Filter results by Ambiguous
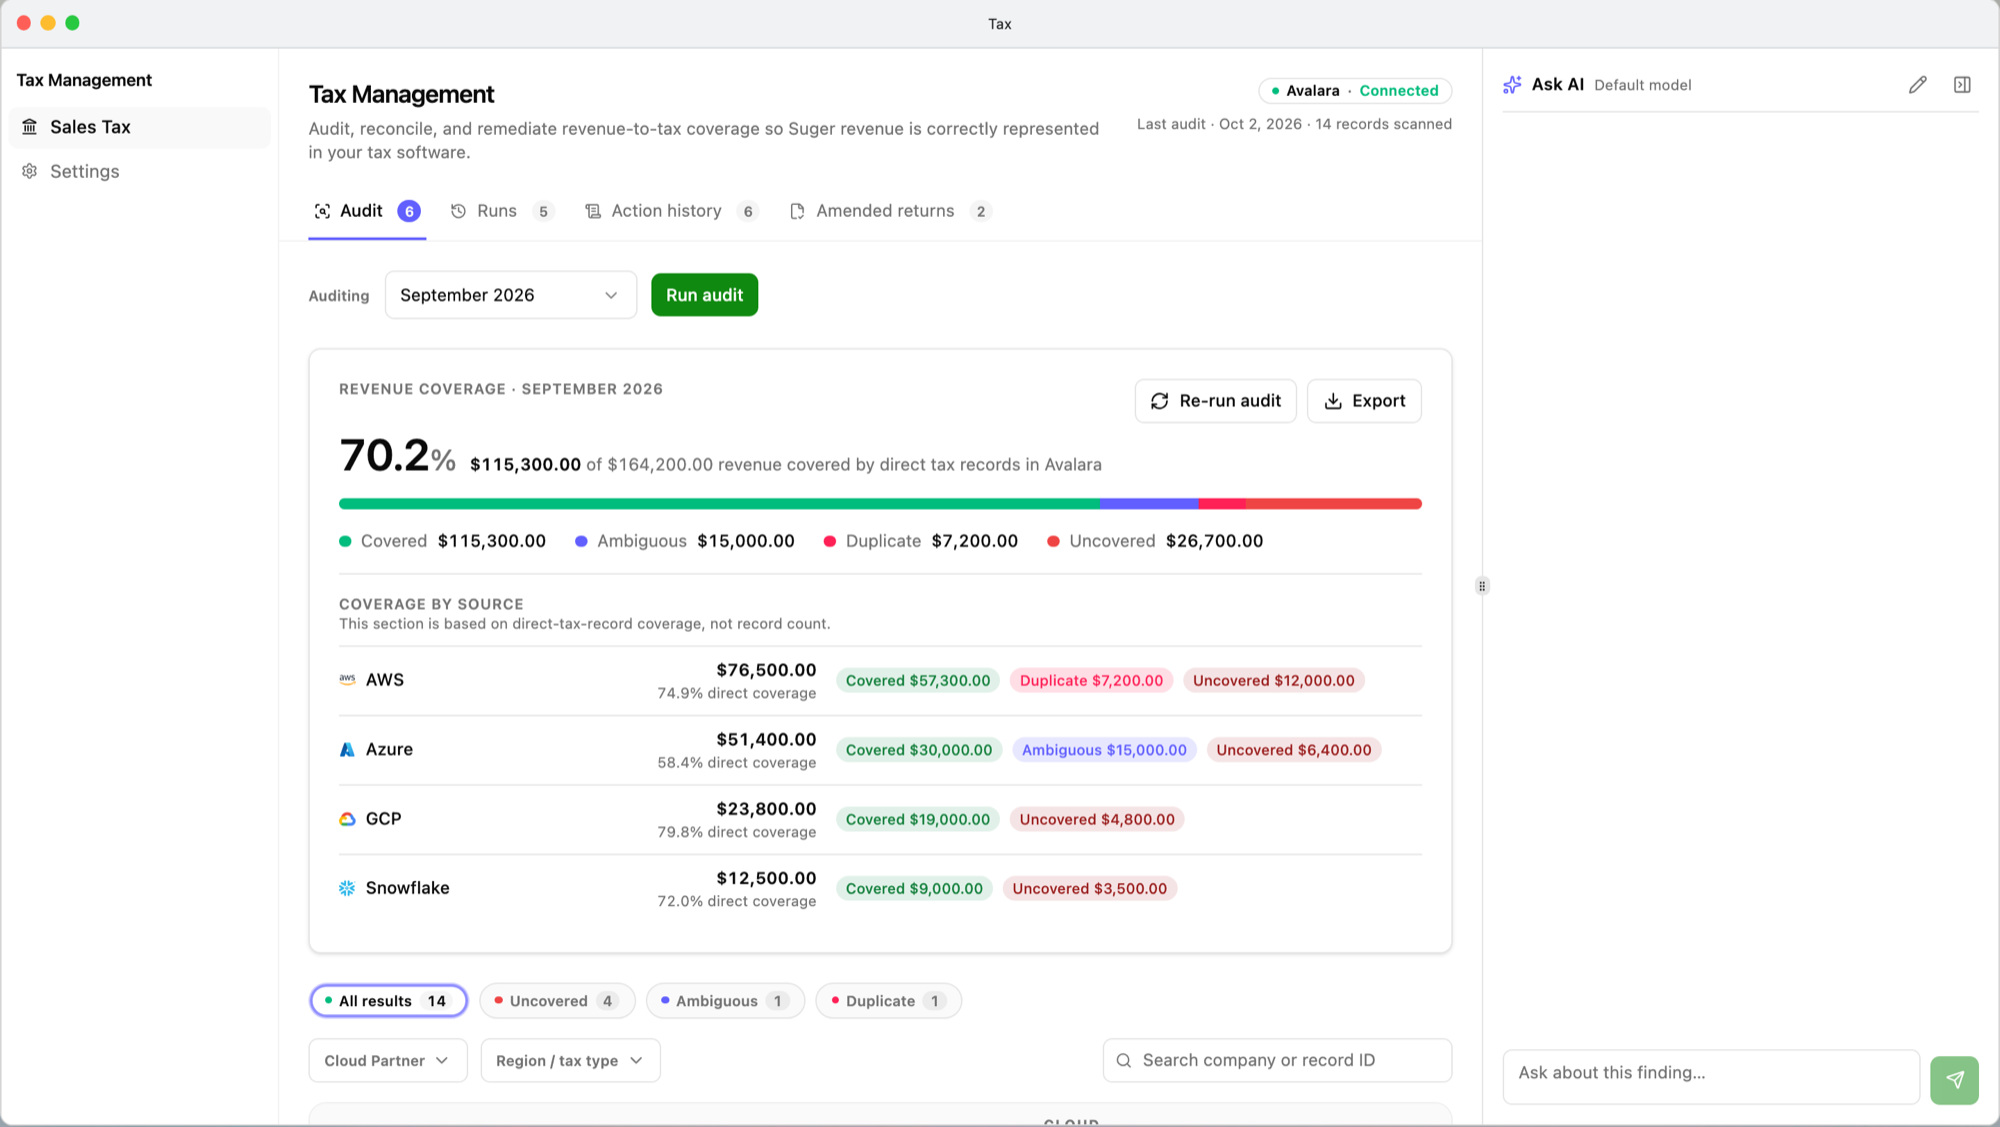Viewport: 2000px width, 1127px height. [725, 1001]
